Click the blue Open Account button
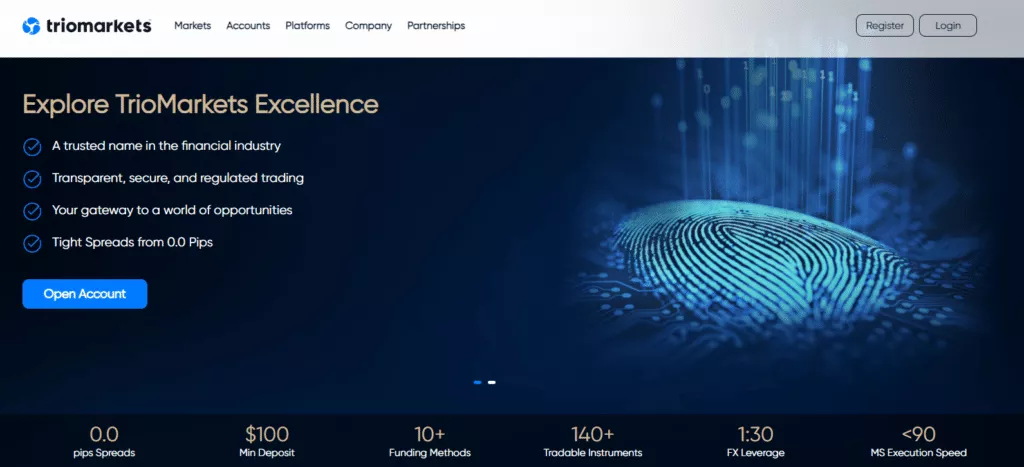Screen dimensions: 1024x467 (85, 294)
